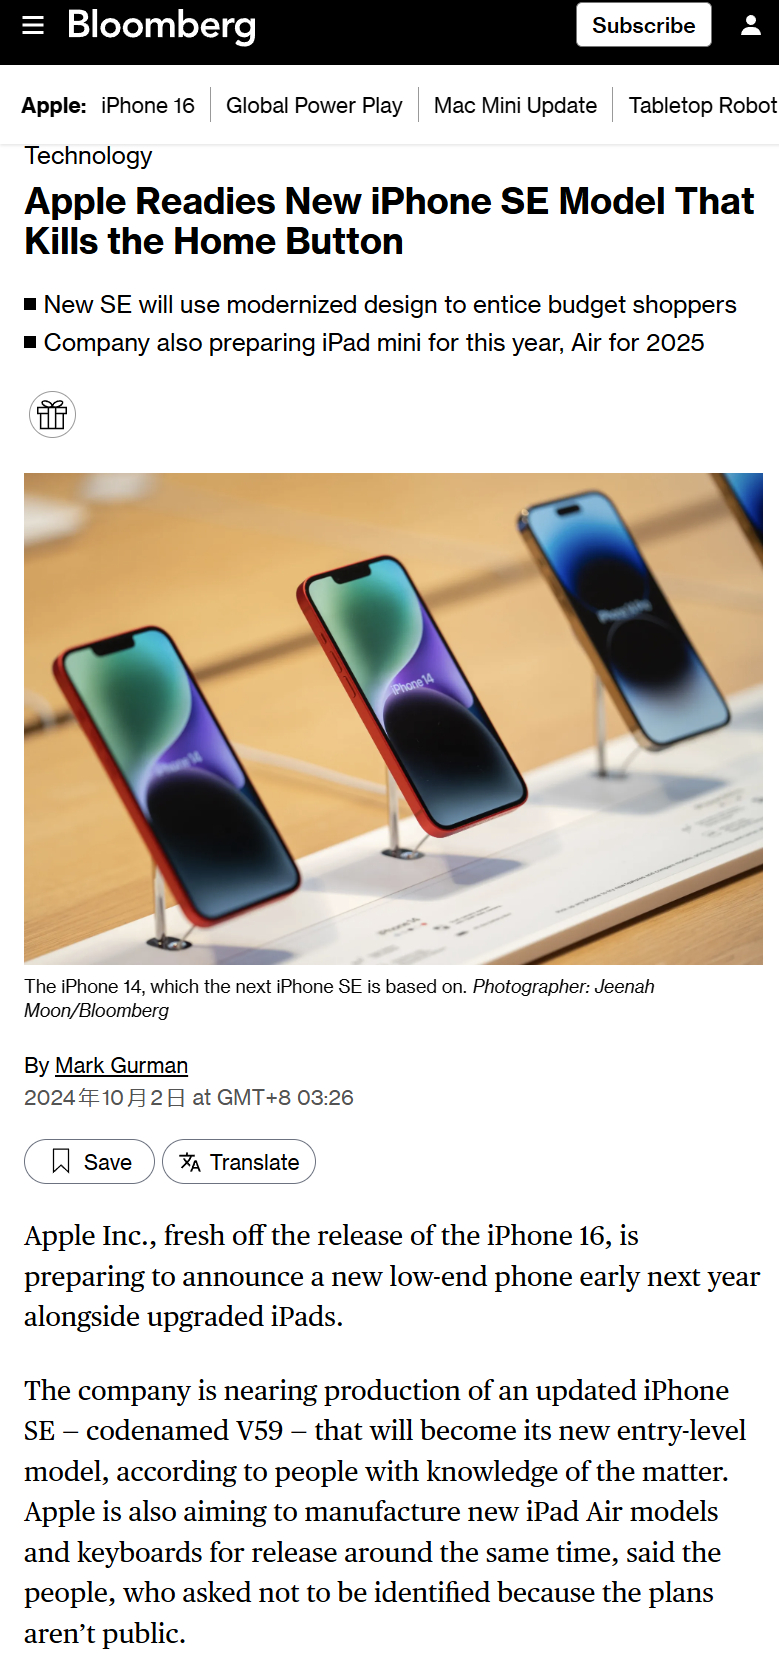Click the Translate button label
Viewport: 779px width, 1656px height.
point(254,1162)
